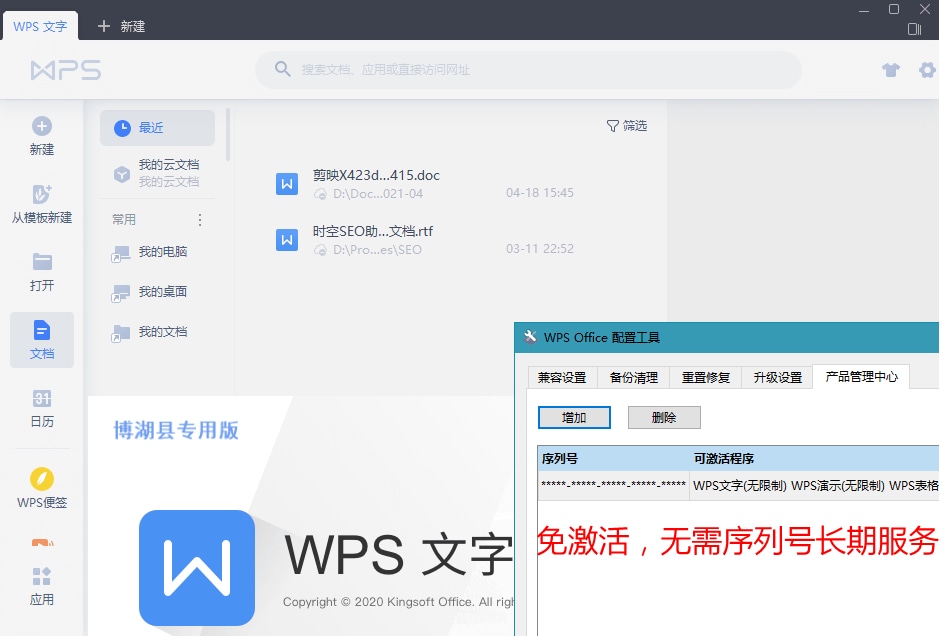Select the masked serial number cell
949x636 pixels.
pyautogui.click(x=613, y=485)
